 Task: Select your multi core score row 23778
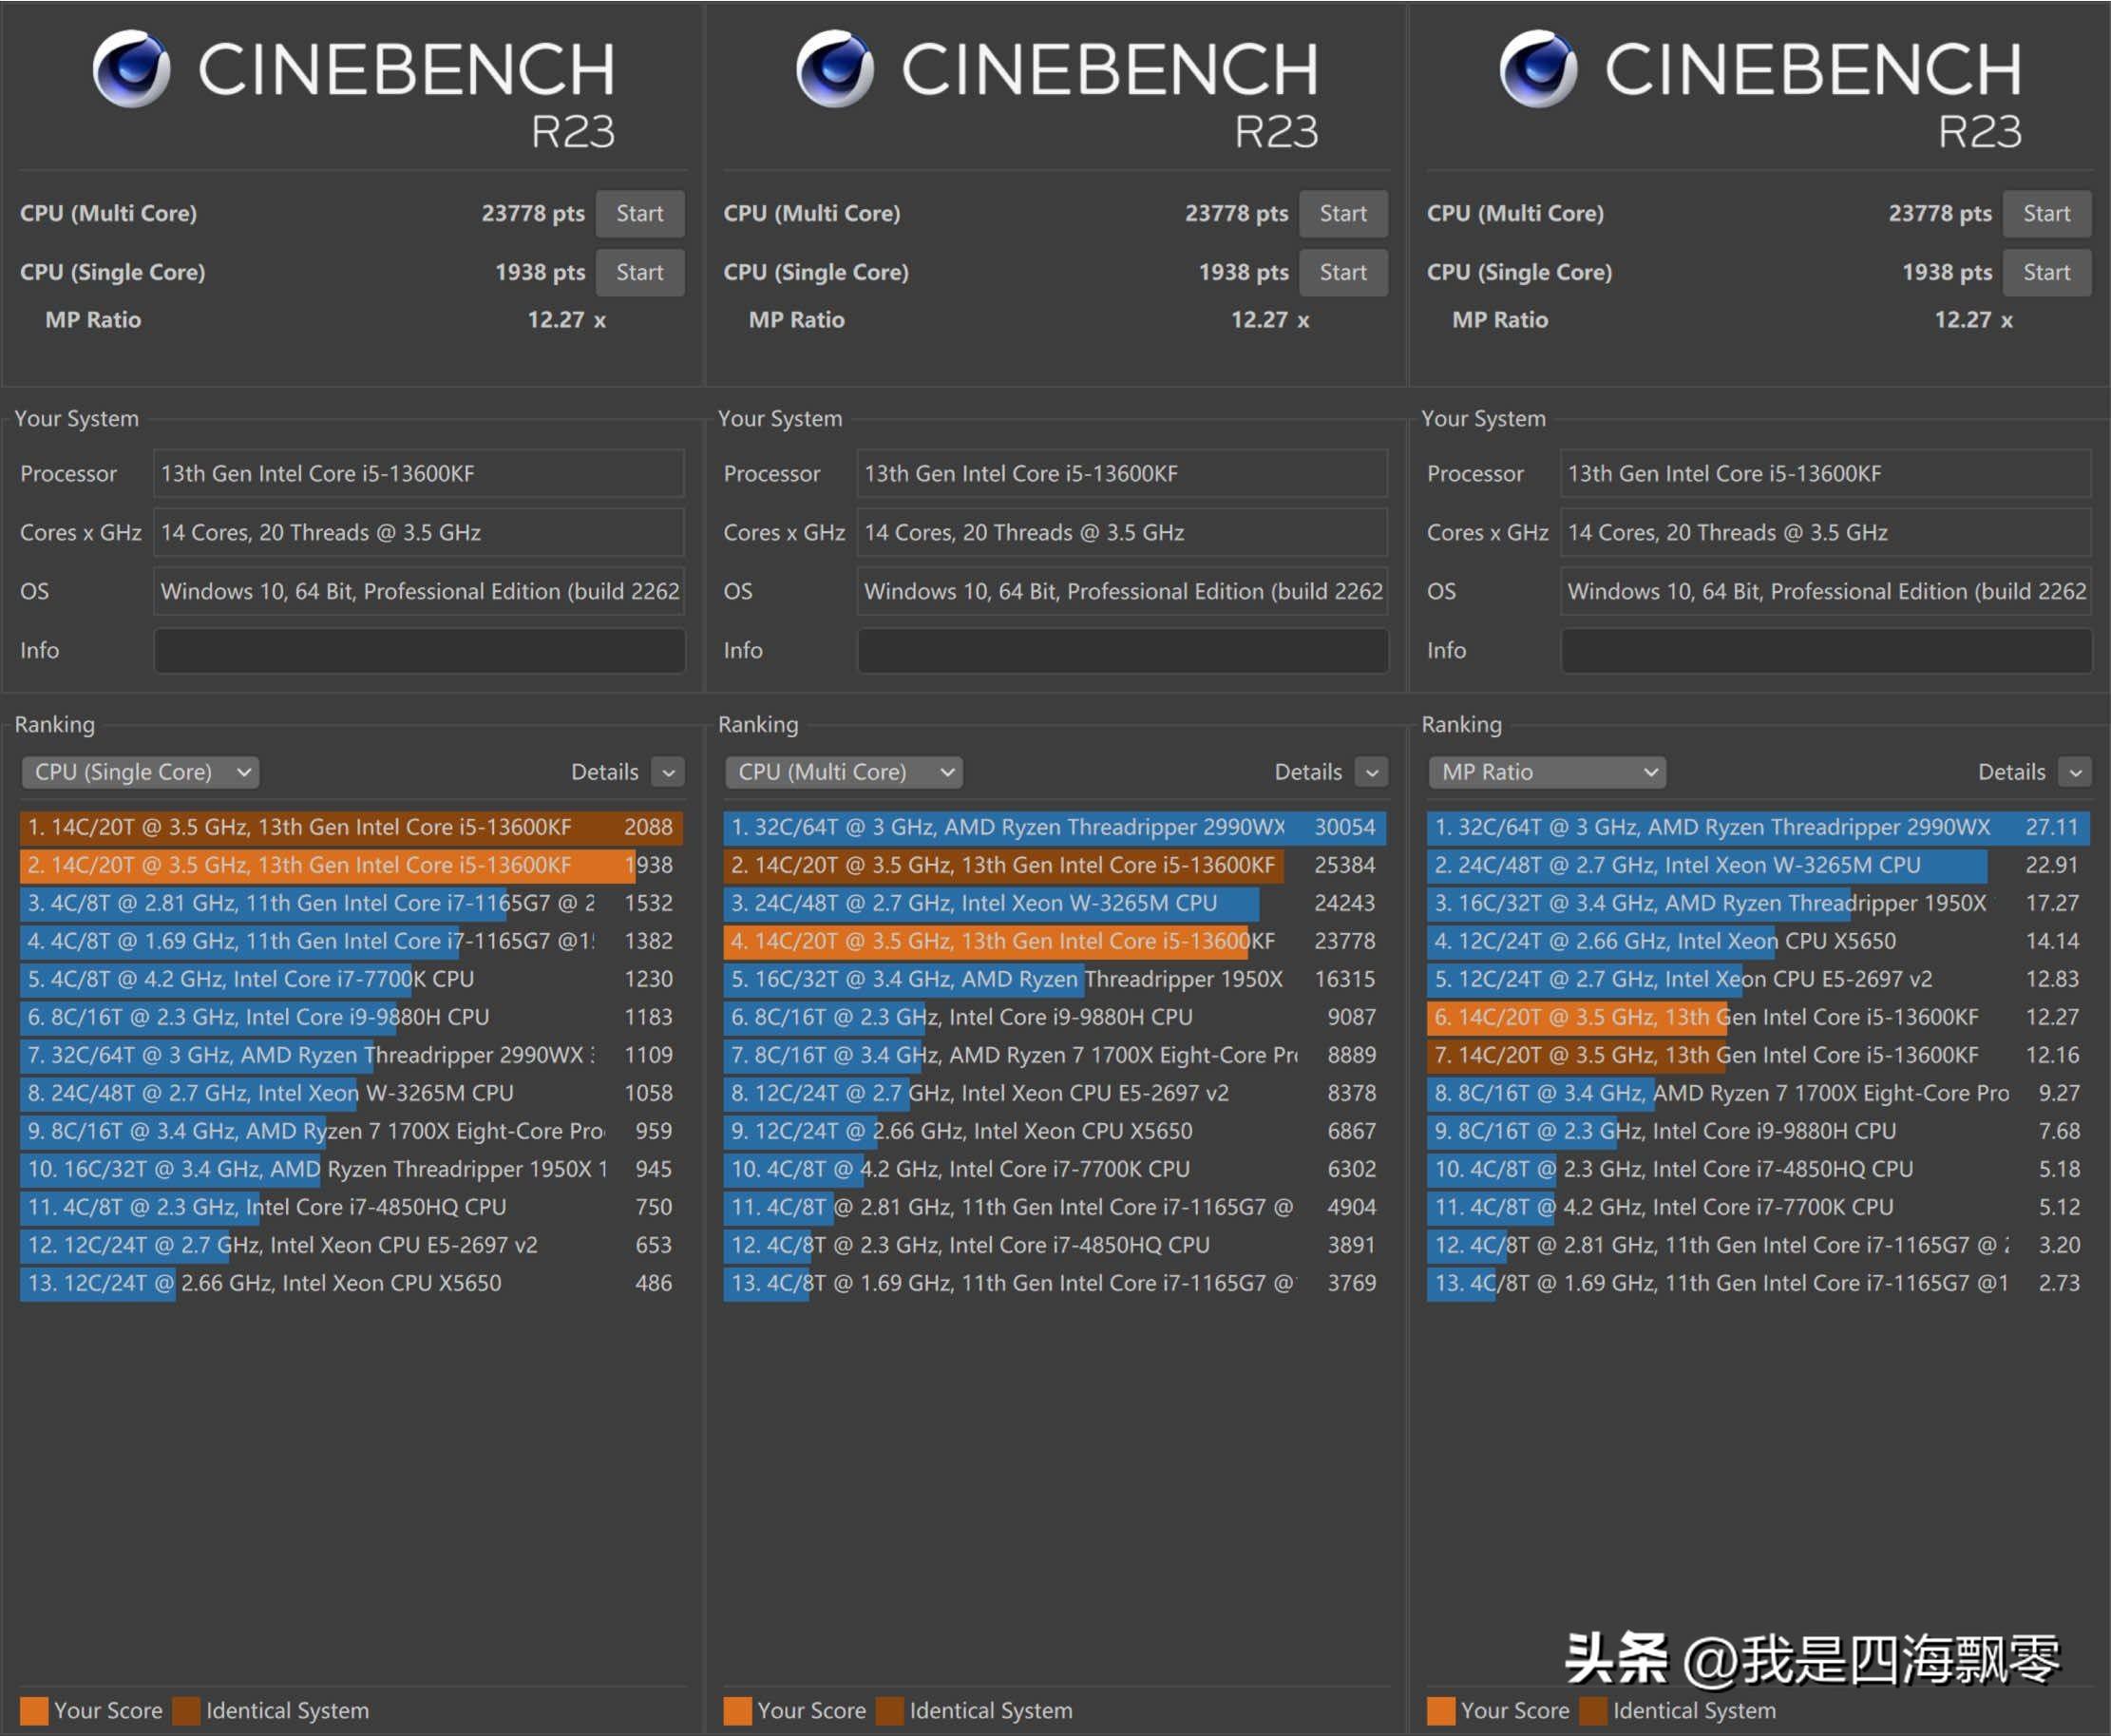coord(1055,941)
